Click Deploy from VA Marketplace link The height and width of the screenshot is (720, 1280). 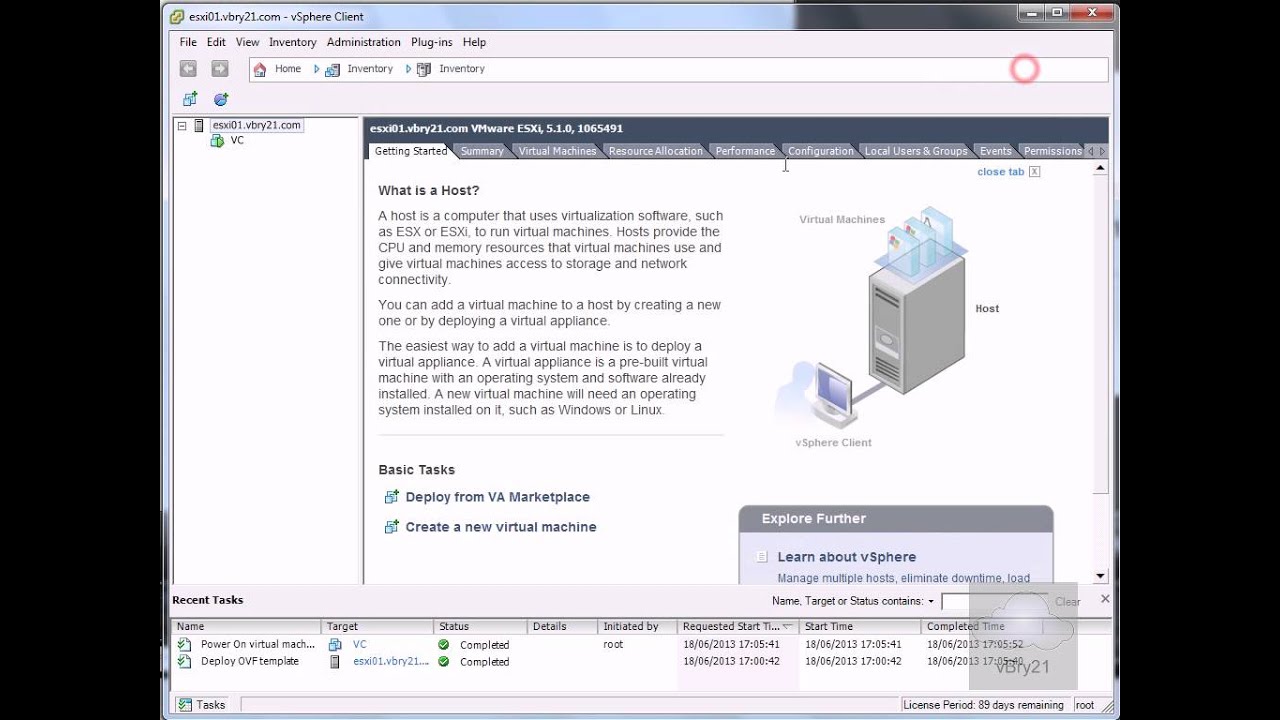pos(497,497)
